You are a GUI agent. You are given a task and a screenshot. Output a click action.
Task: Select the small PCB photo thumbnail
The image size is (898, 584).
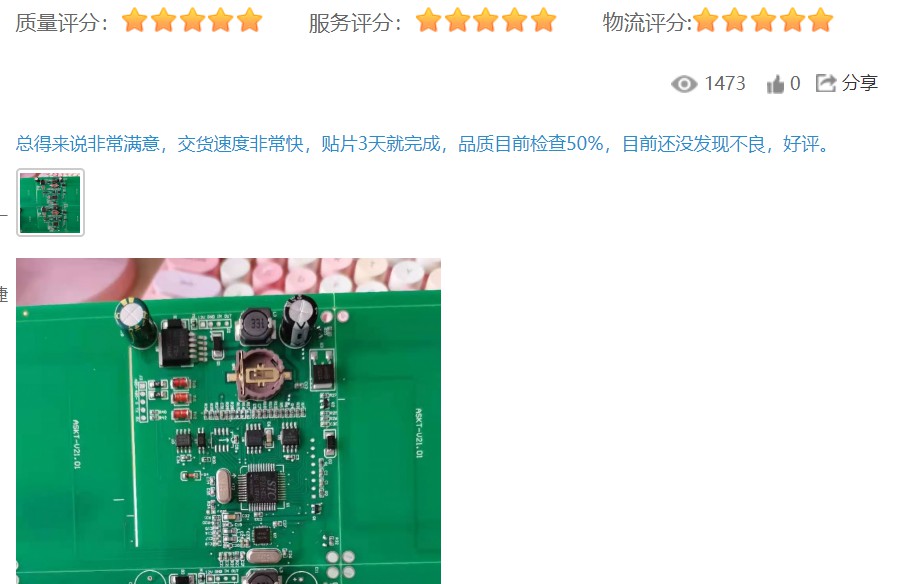pyautogui.click(x=50, y=203)
